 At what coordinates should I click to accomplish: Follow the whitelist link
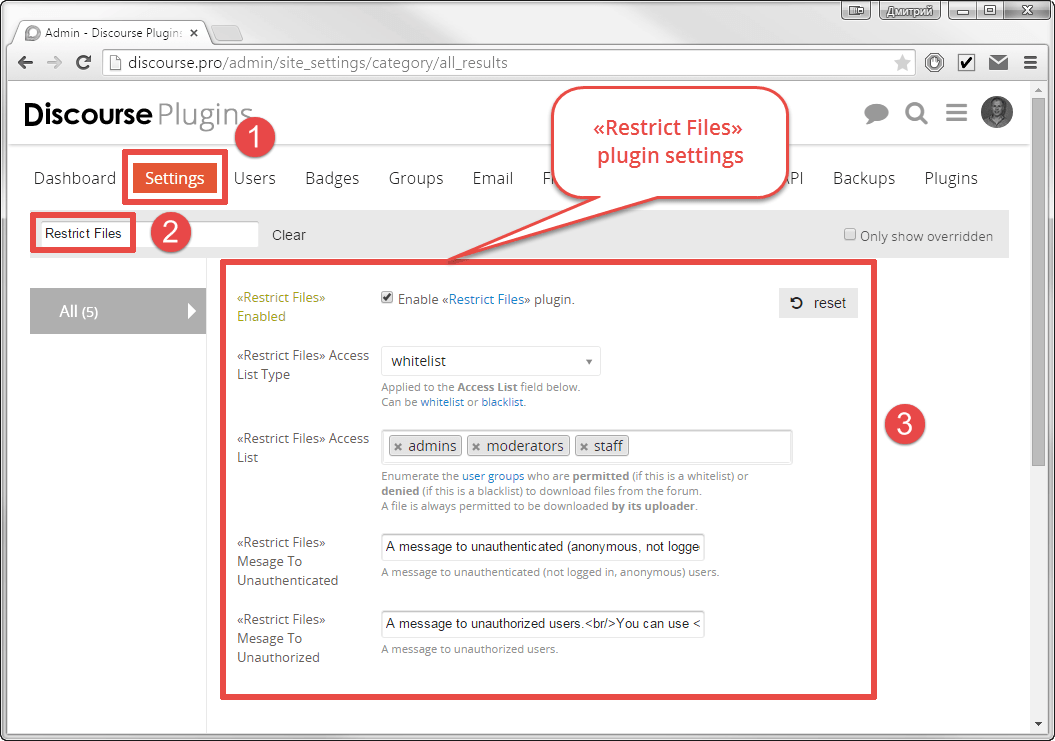(442, 402)
